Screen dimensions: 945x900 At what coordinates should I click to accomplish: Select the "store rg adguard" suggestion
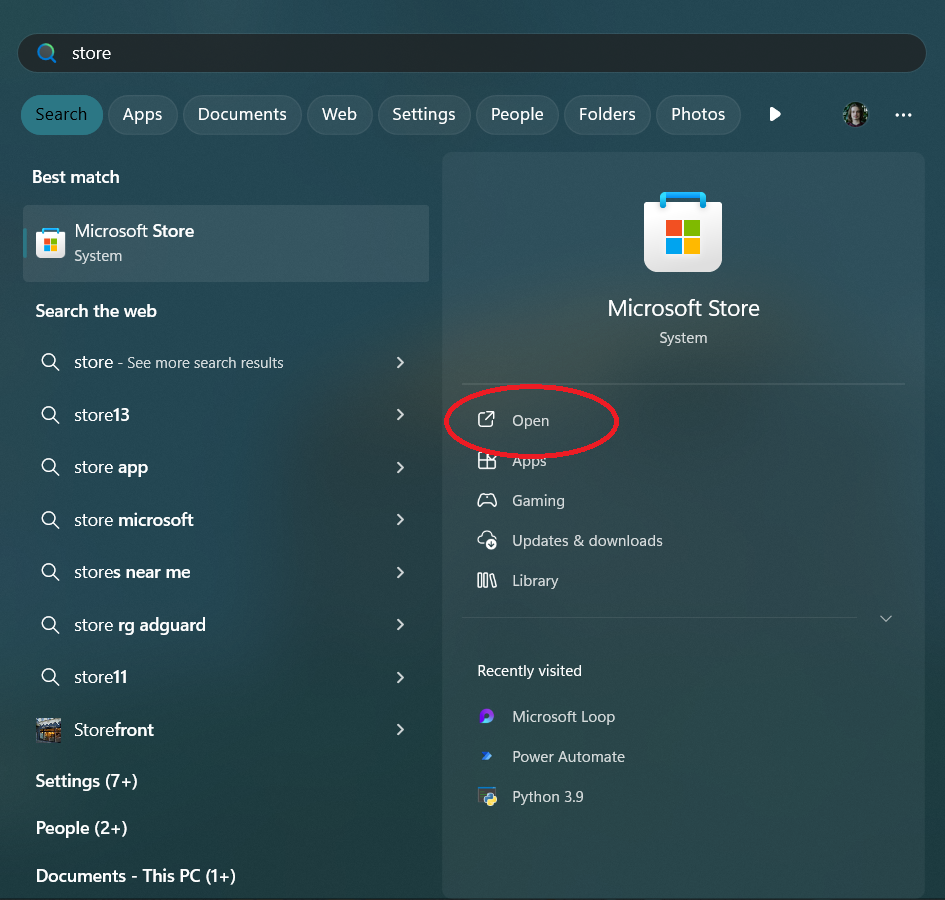226,625
